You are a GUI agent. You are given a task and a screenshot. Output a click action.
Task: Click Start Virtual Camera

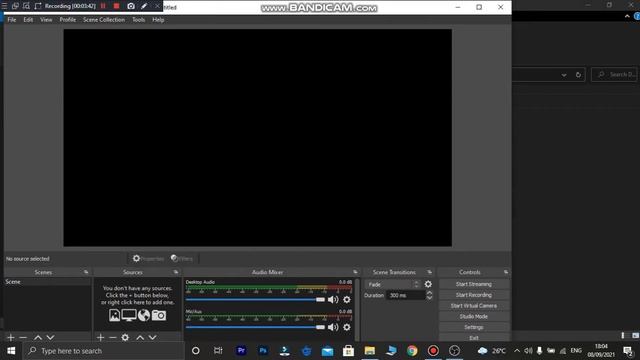click(474, 306)
